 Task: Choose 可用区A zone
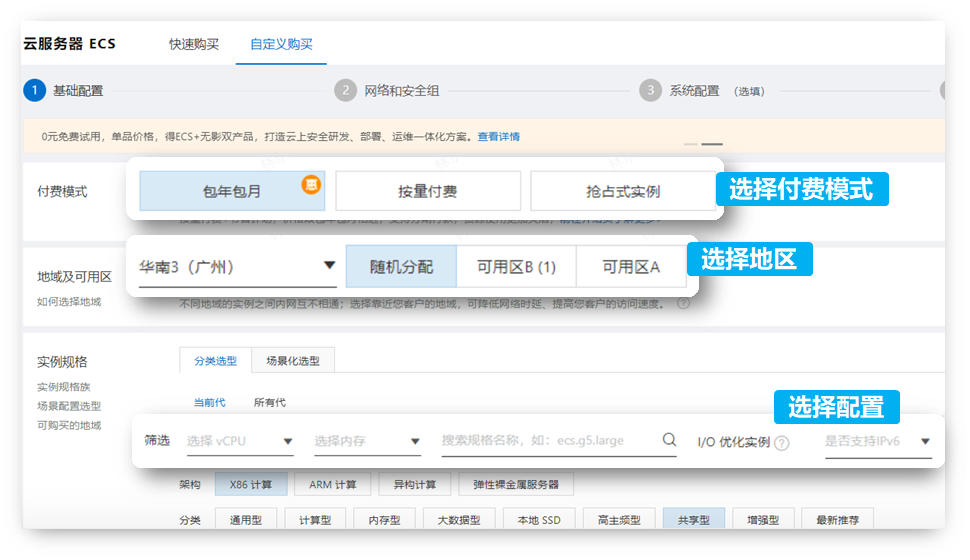(631, 267)
